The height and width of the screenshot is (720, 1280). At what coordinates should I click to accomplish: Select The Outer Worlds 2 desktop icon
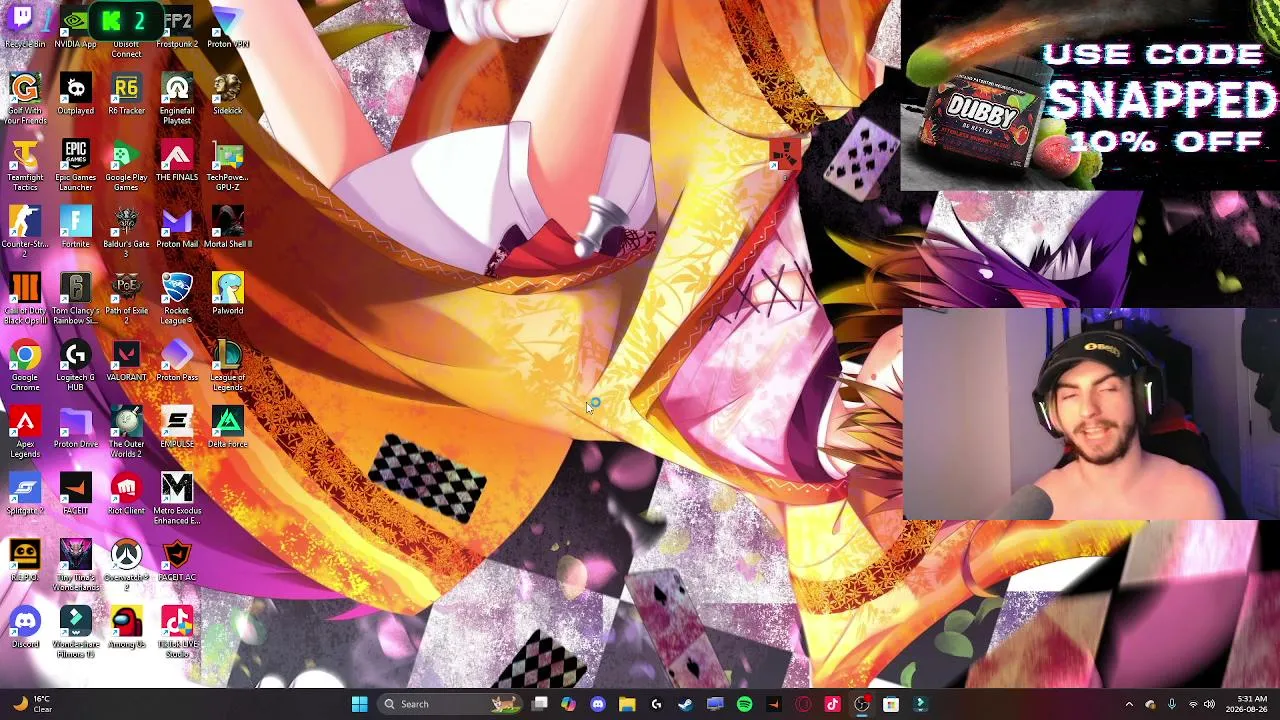(x=126, y=433)
